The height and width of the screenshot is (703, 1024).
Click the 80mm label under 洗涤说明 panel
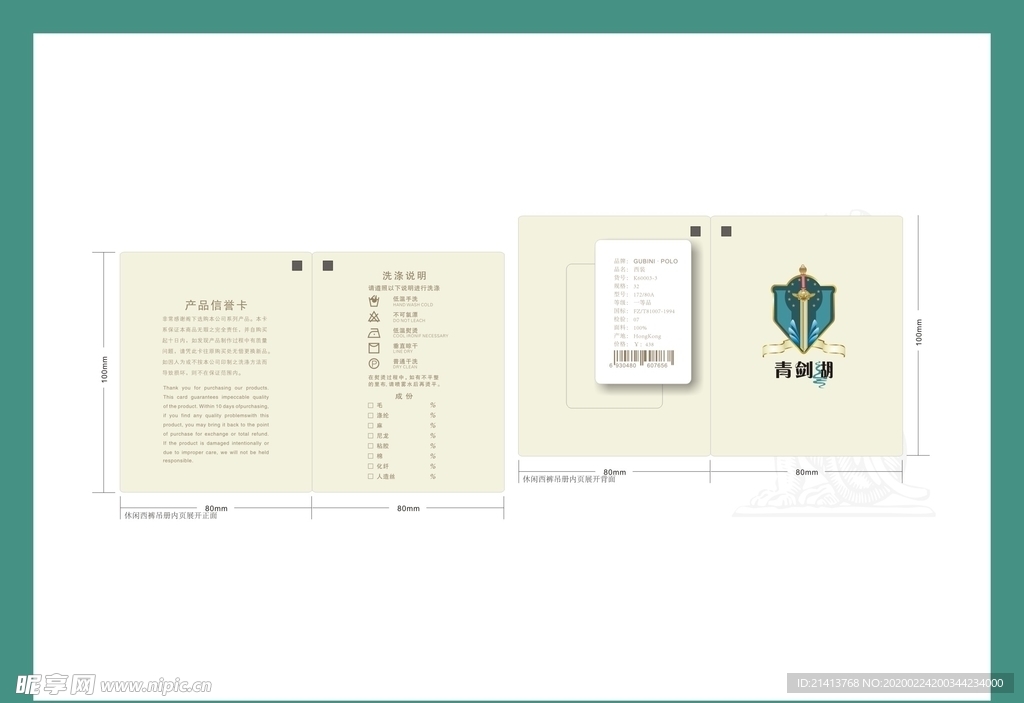coord(408,508)
